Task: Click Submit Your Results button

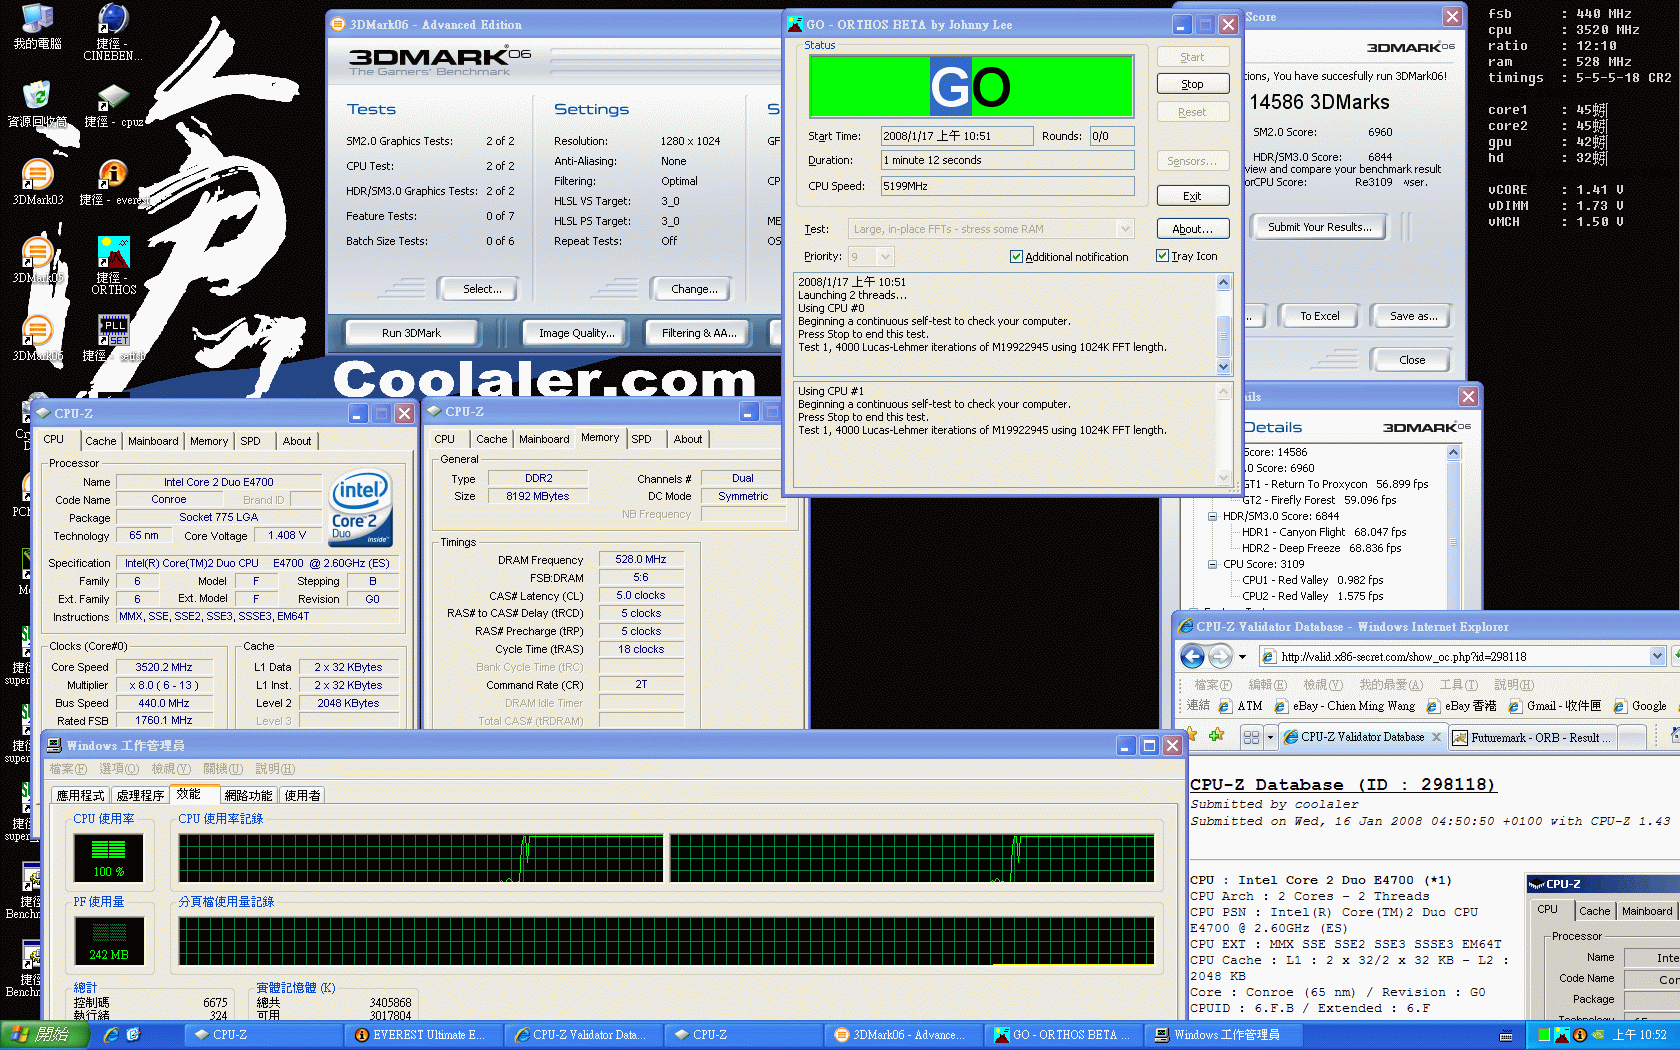Action: [1320, 227]
